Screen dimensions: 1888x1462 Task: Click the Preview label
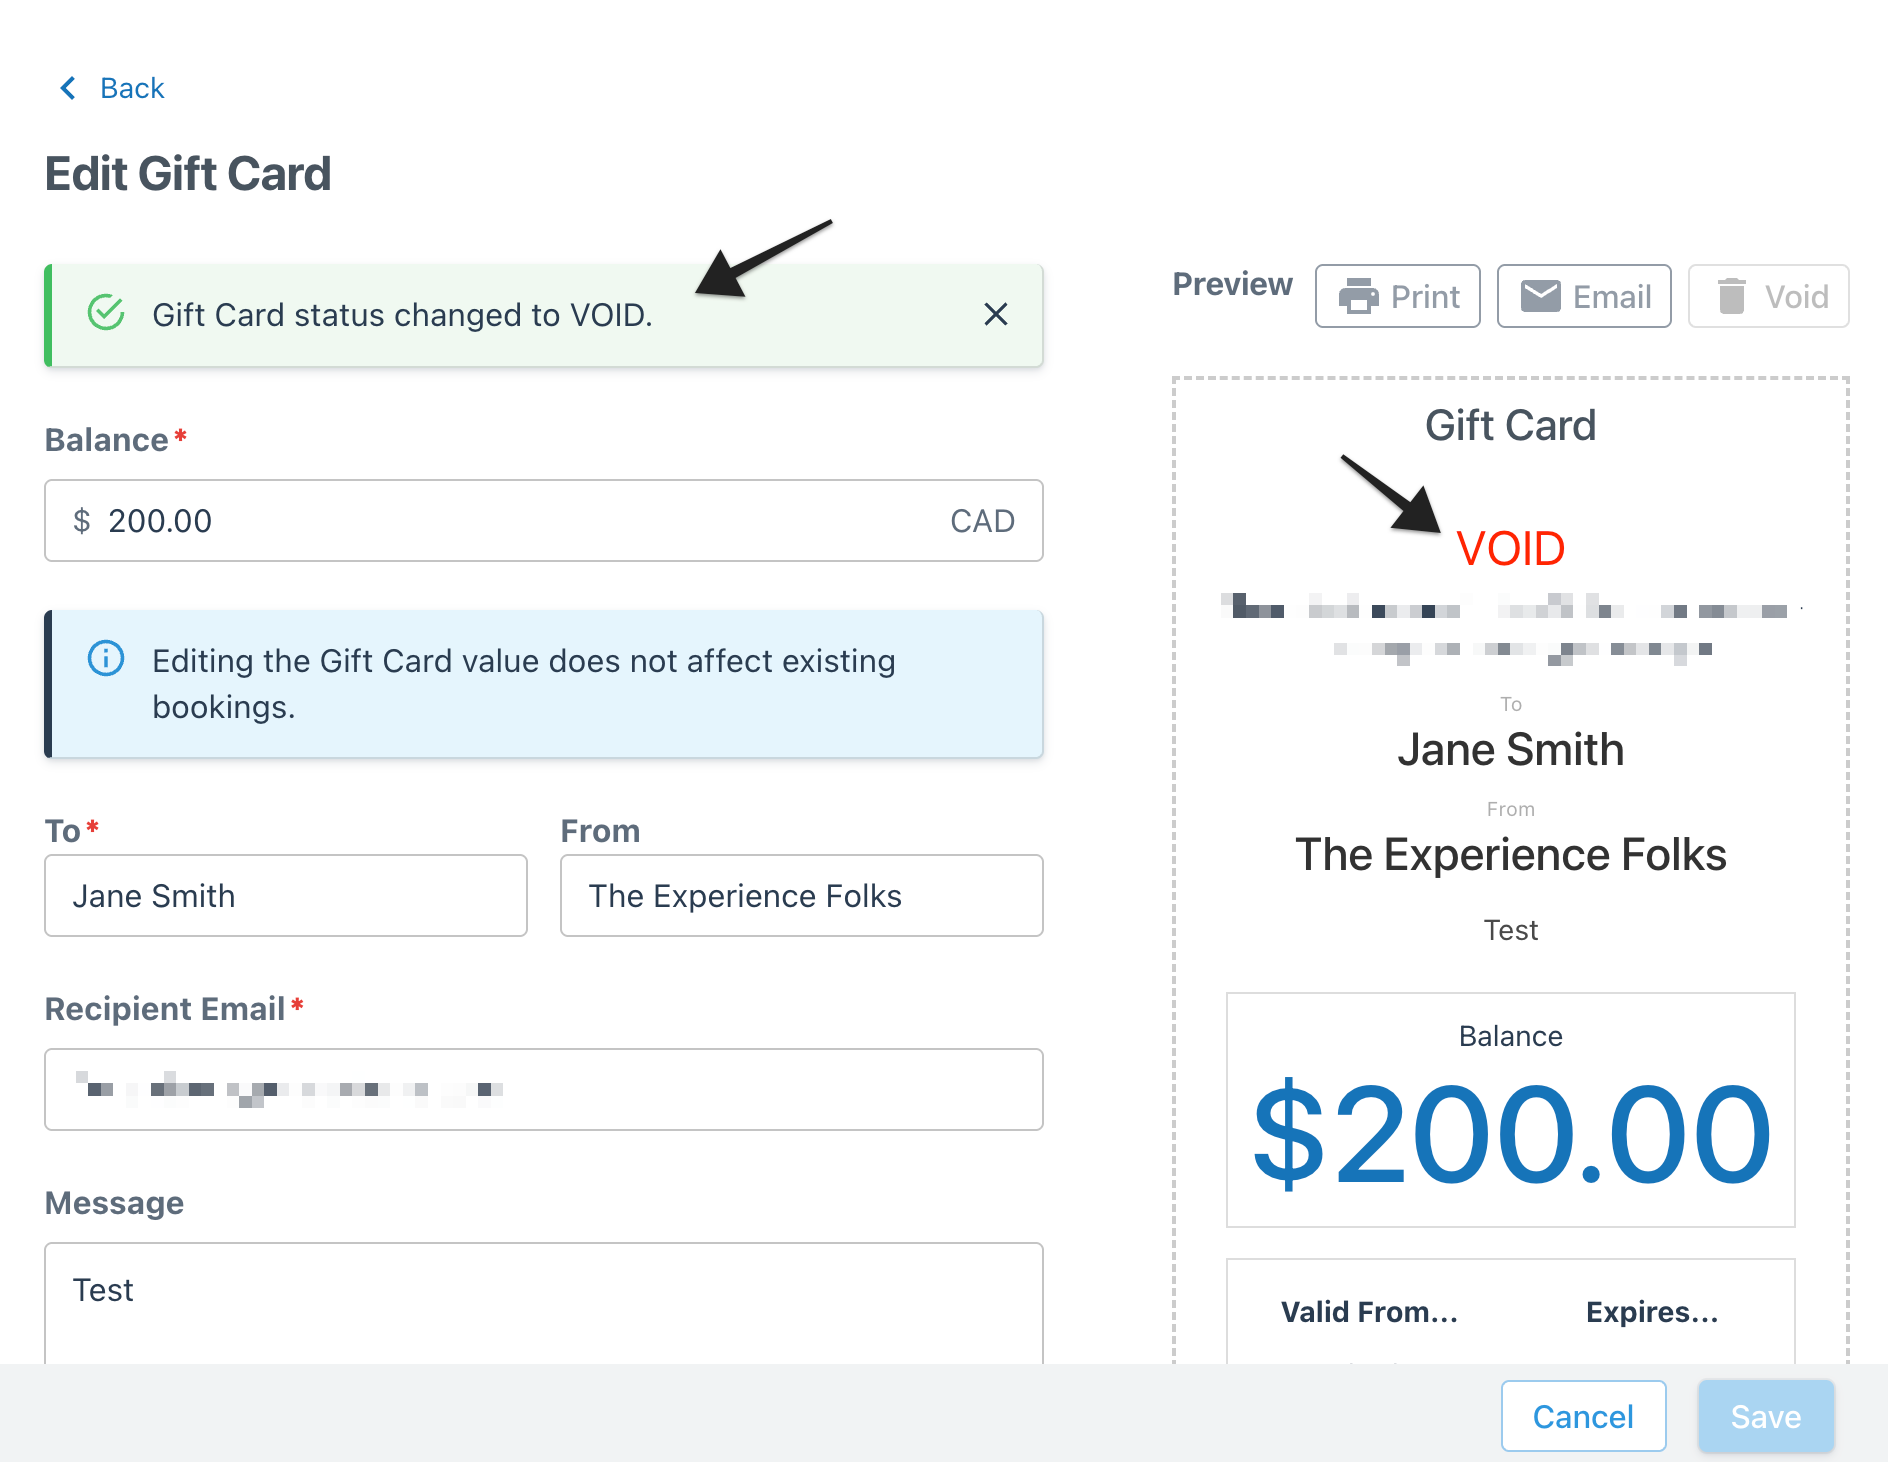pyautogui.click(x=1232, y=284)
